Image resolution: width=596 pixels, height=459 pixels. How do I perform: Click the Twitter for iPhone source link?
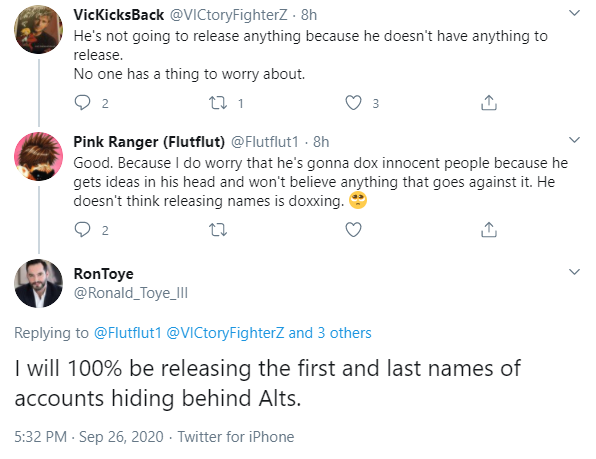[x=236, y=437]
